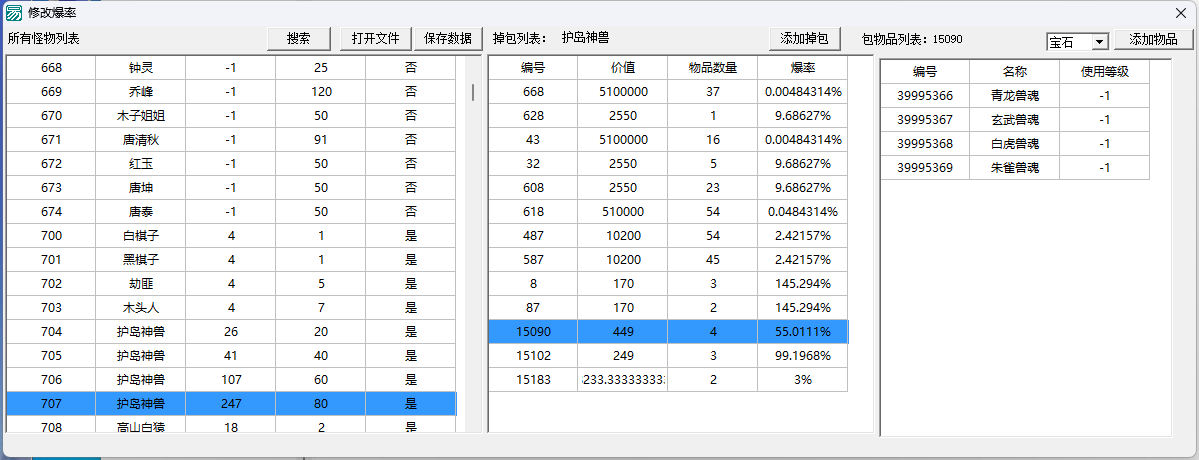Click the 爆率 column header
The image size is (1199, 460).
pyautogui.click(x=802, y=68)
